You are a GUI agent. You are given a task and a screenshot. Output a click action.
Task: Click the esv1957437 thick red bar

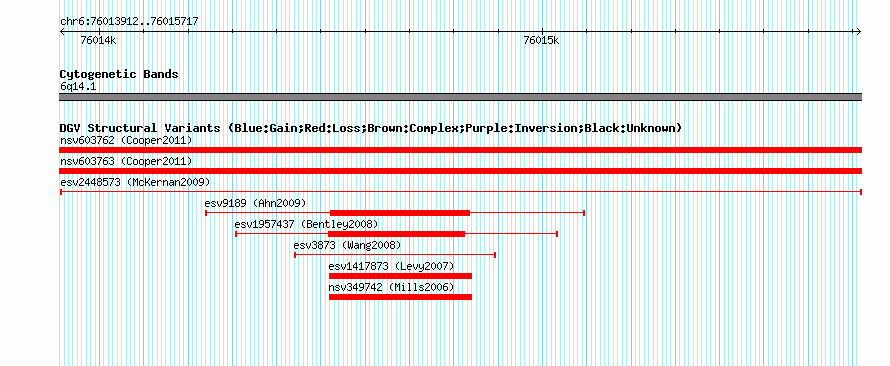[397, 234]
